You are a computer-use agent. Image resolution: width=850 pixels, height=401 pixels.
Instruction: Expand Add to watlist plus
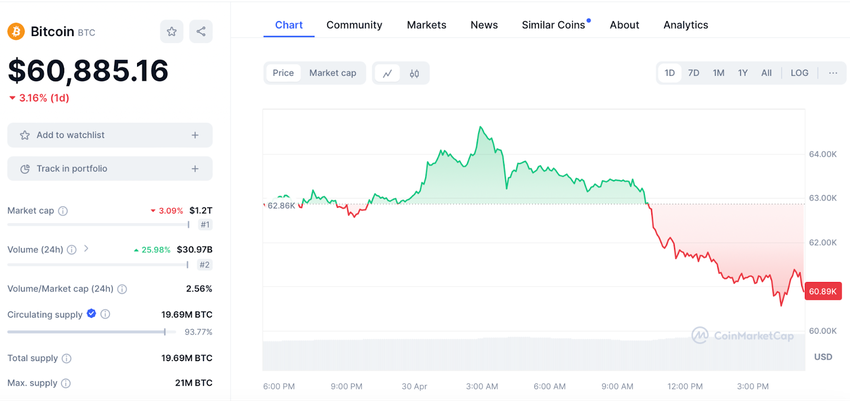pos(195,135)
